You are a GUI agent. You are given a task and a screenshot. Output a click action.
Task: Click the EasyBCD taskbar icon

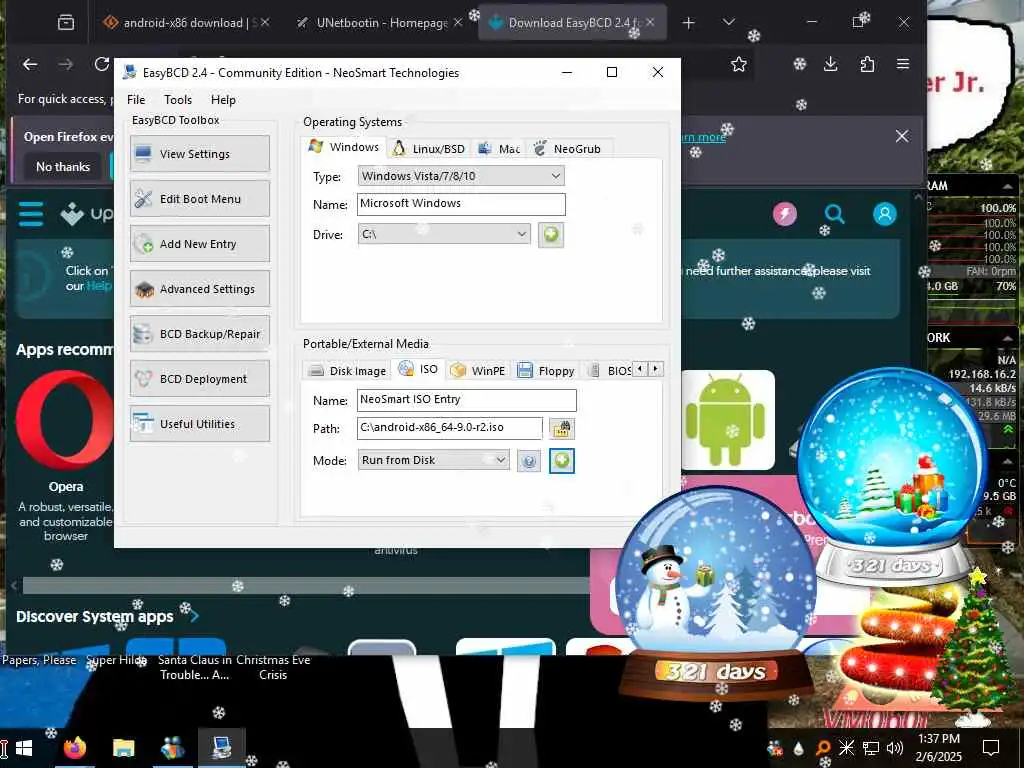[221, 748]
